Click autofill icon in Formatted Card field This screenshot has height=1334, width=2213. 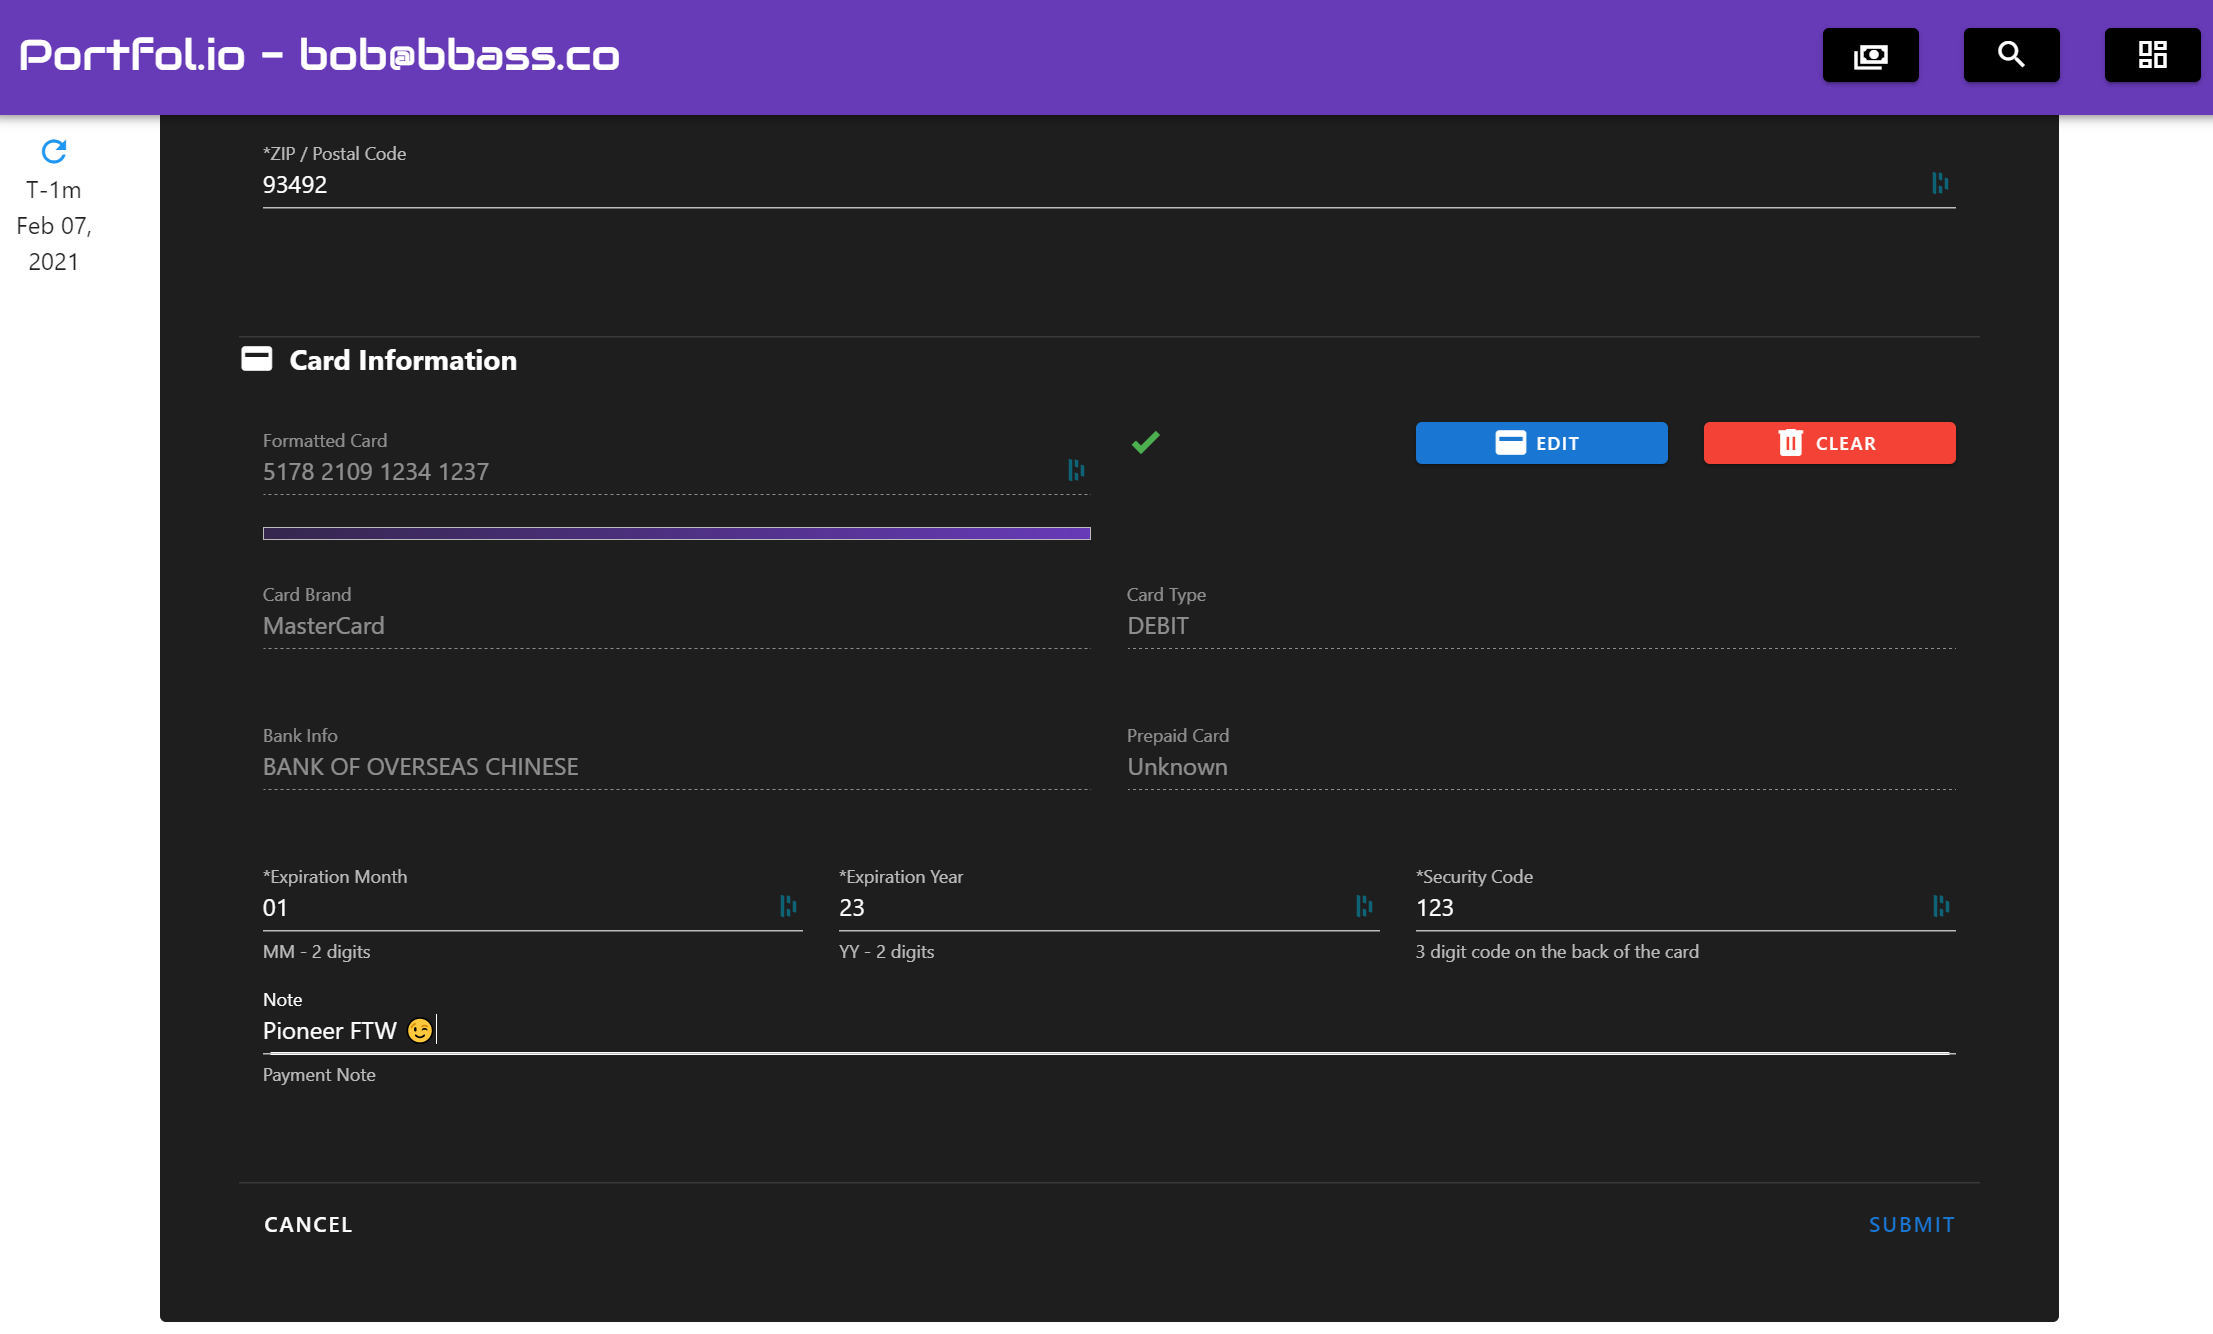(x=1076, y=470)
